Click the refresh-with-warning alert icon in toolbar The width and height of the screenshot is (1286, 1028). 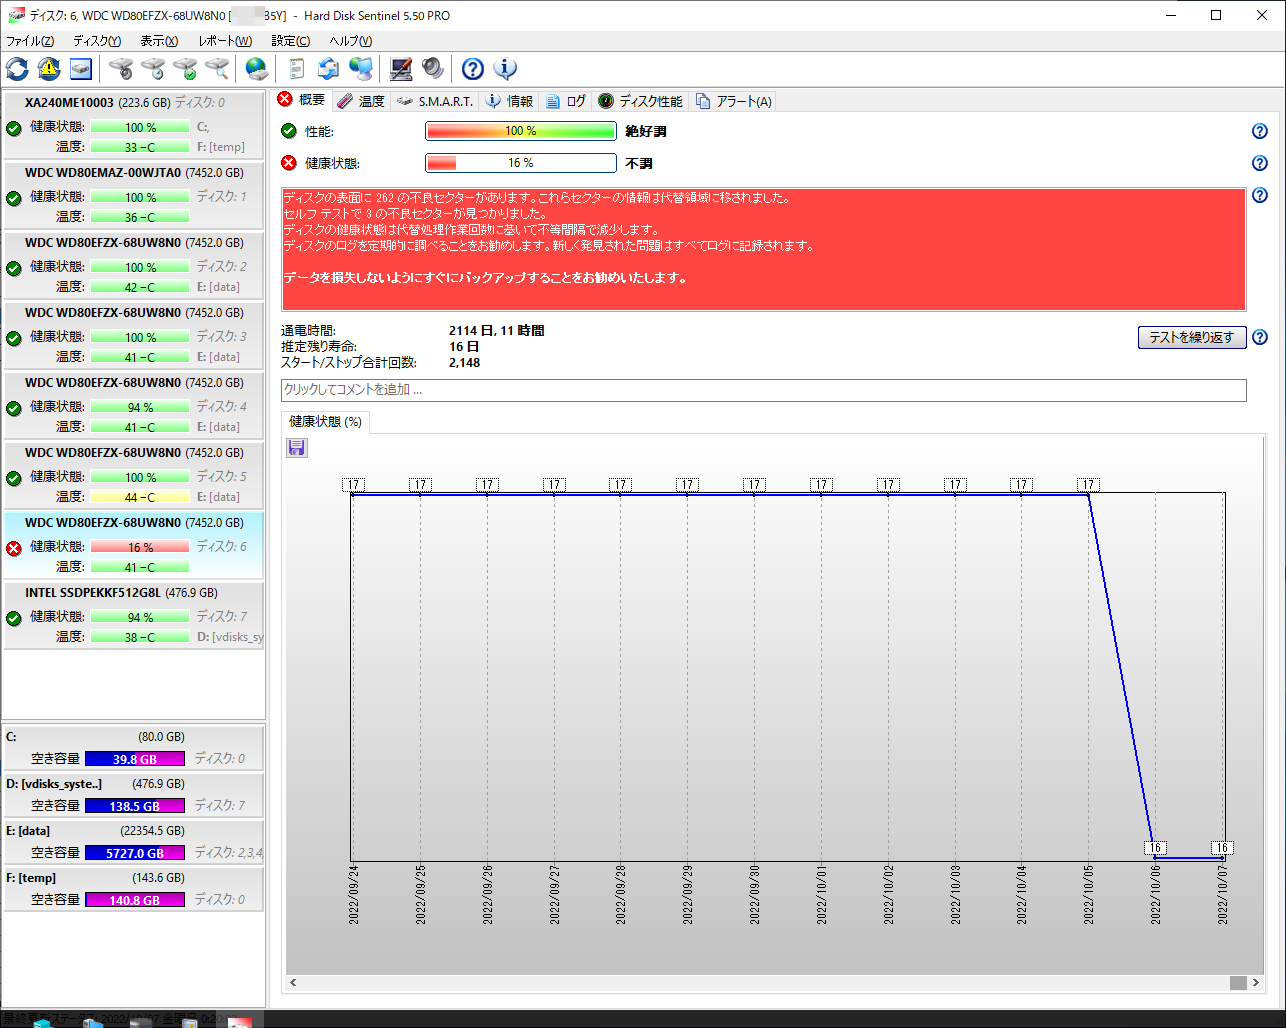(x=49, y=68)
